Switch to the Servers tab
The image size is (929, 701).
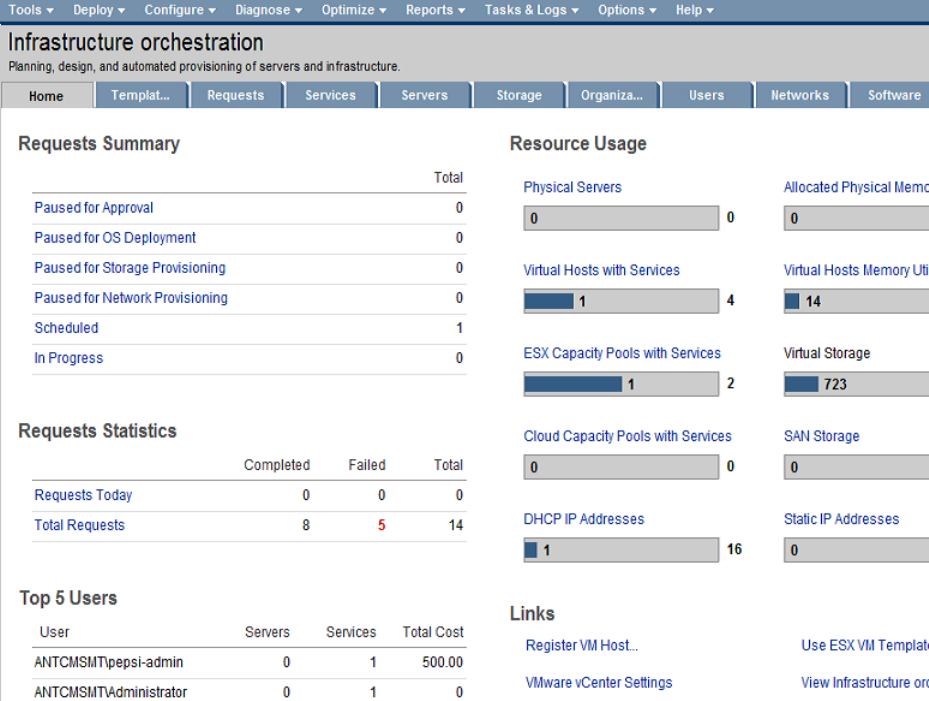coord(424,96)
